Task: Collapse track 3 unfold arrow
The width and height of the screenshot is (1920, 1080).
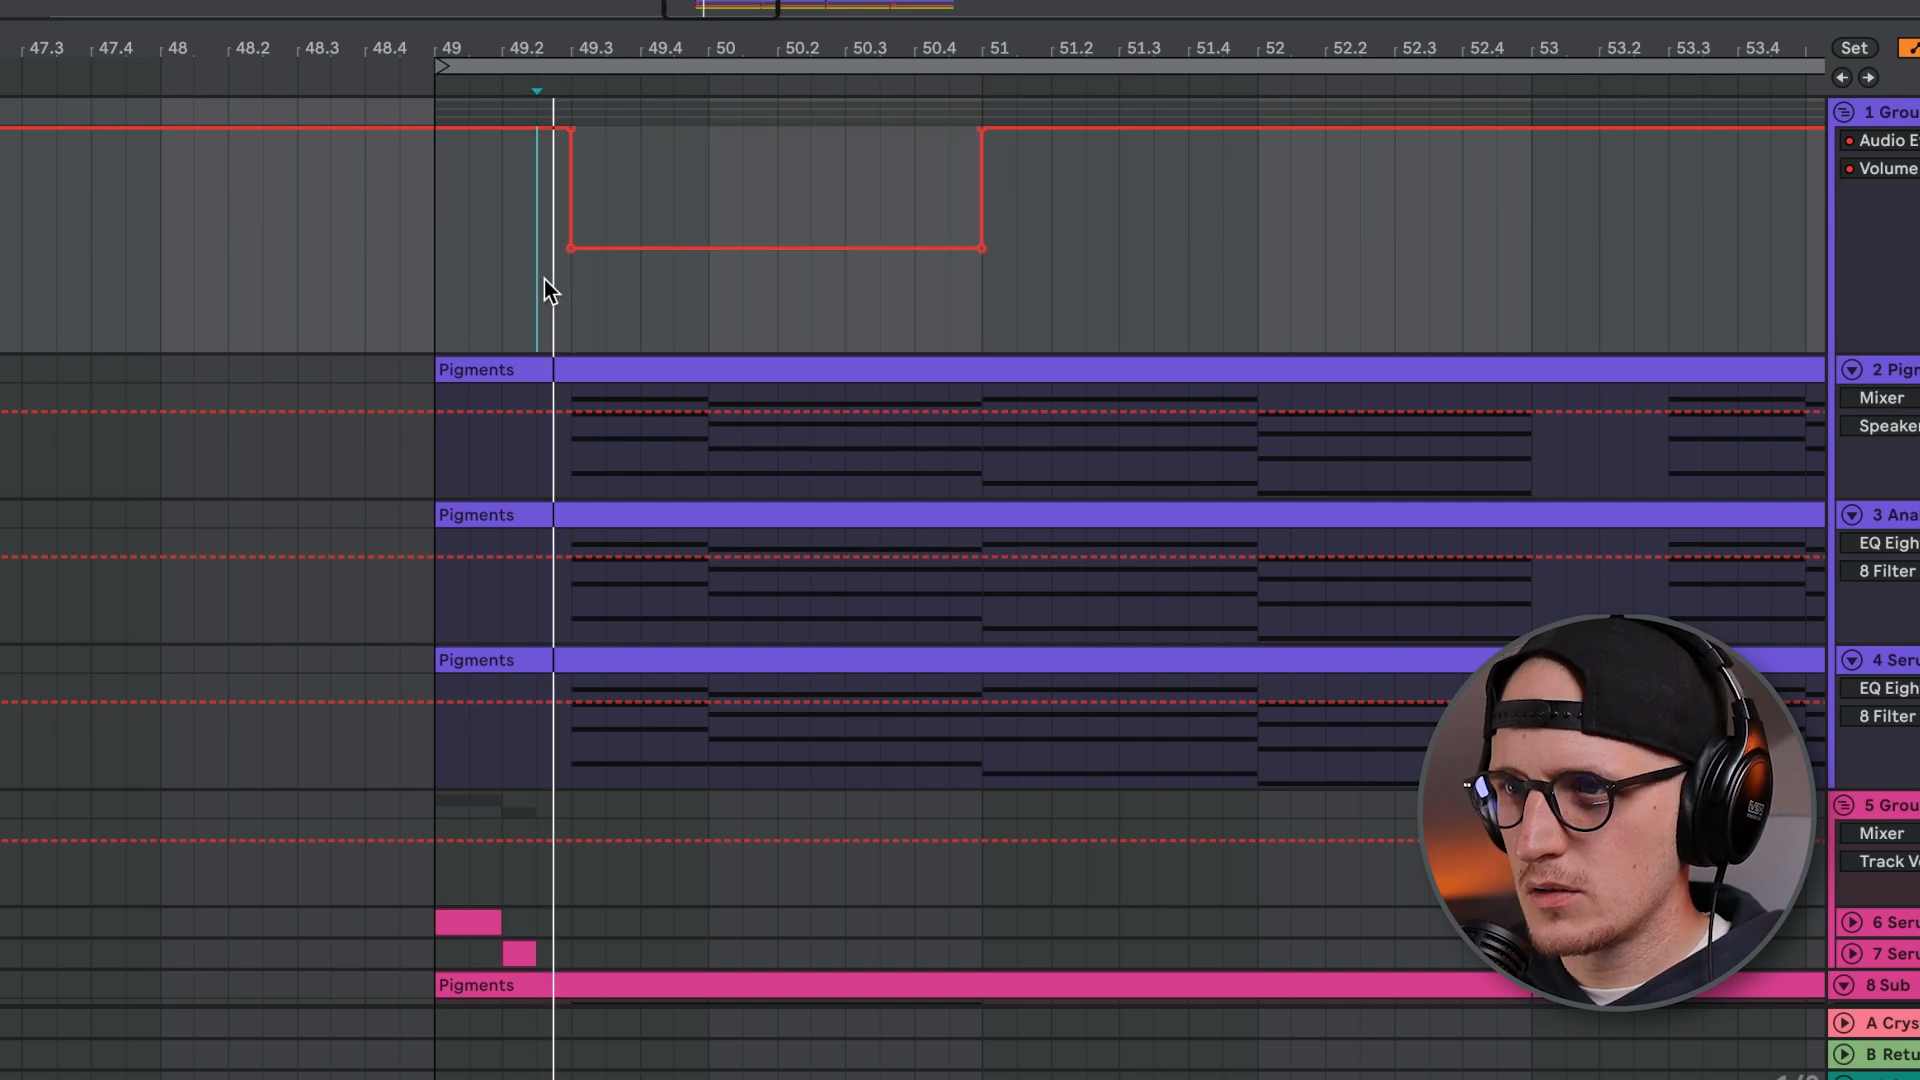Action: pos(1852,515)
